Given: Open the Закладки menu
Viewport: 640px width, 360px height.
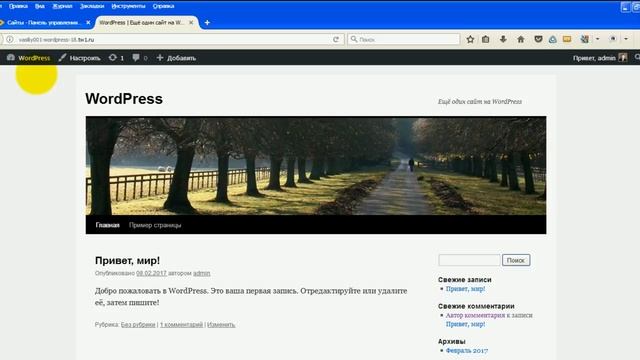Looking at the screenshot, I should (92, 6).
